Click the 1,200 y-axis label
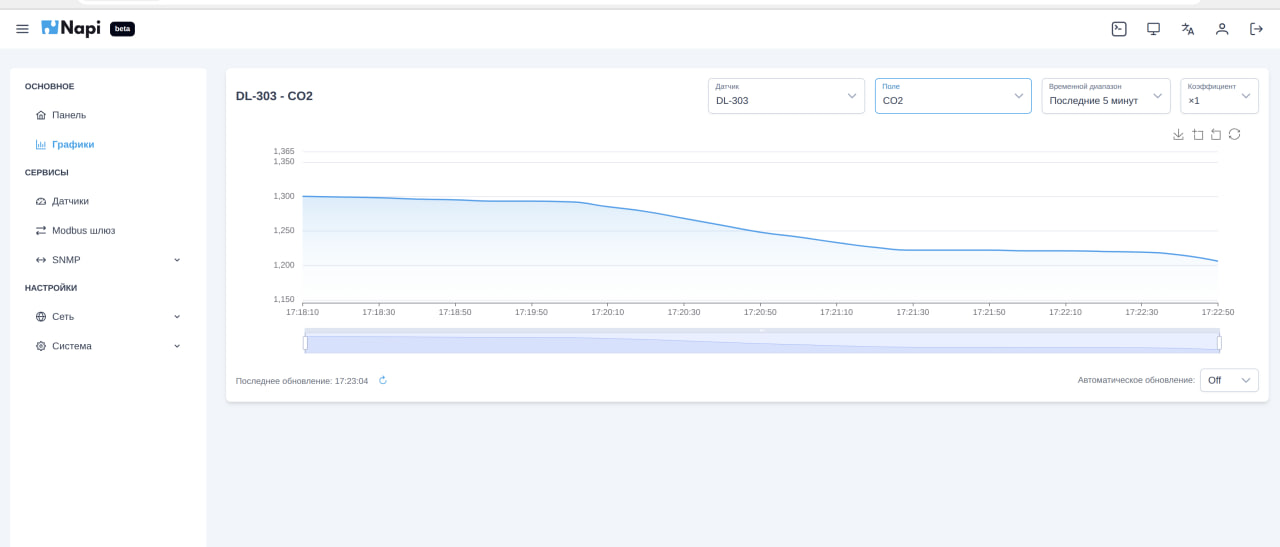Screen dimensions: 1280x547 [284, 265]
